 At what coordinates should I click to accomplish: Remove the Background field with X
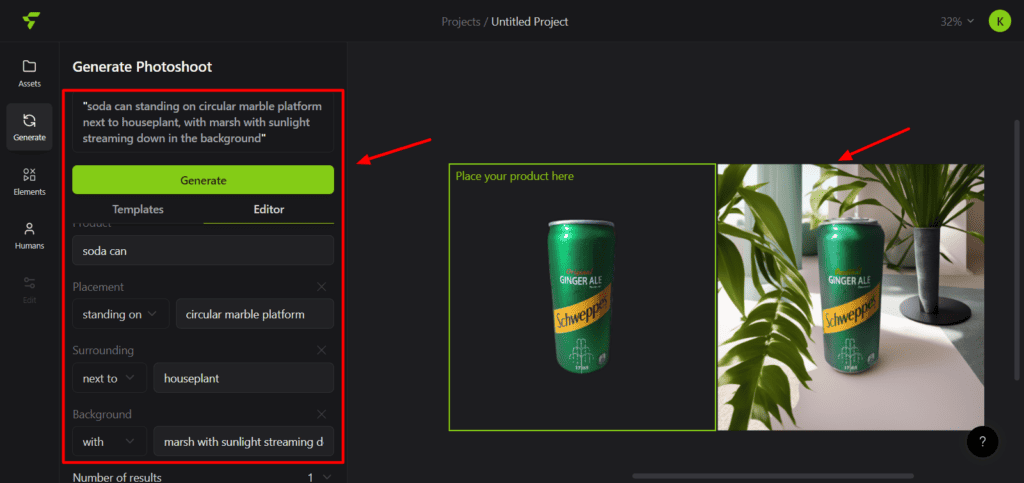pos(321,414)
